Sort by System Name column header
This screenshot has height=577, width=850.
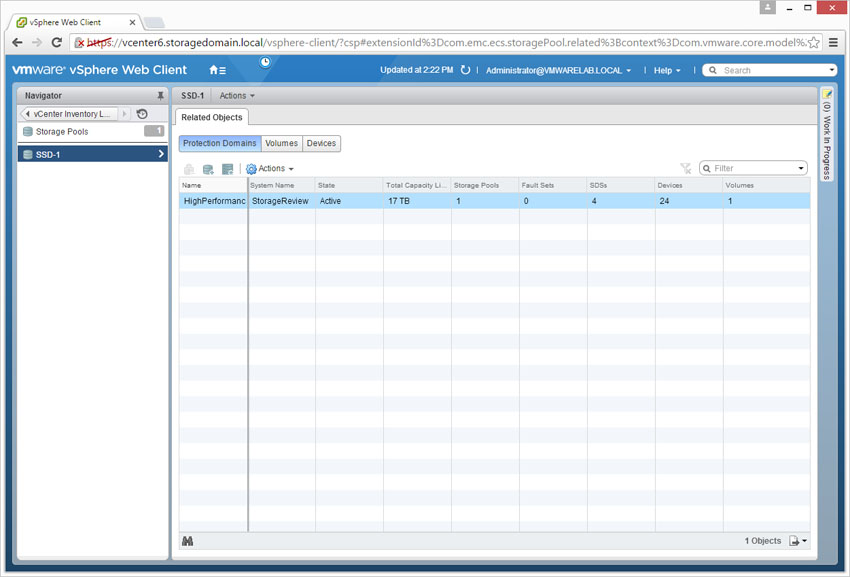coord(281,185)
